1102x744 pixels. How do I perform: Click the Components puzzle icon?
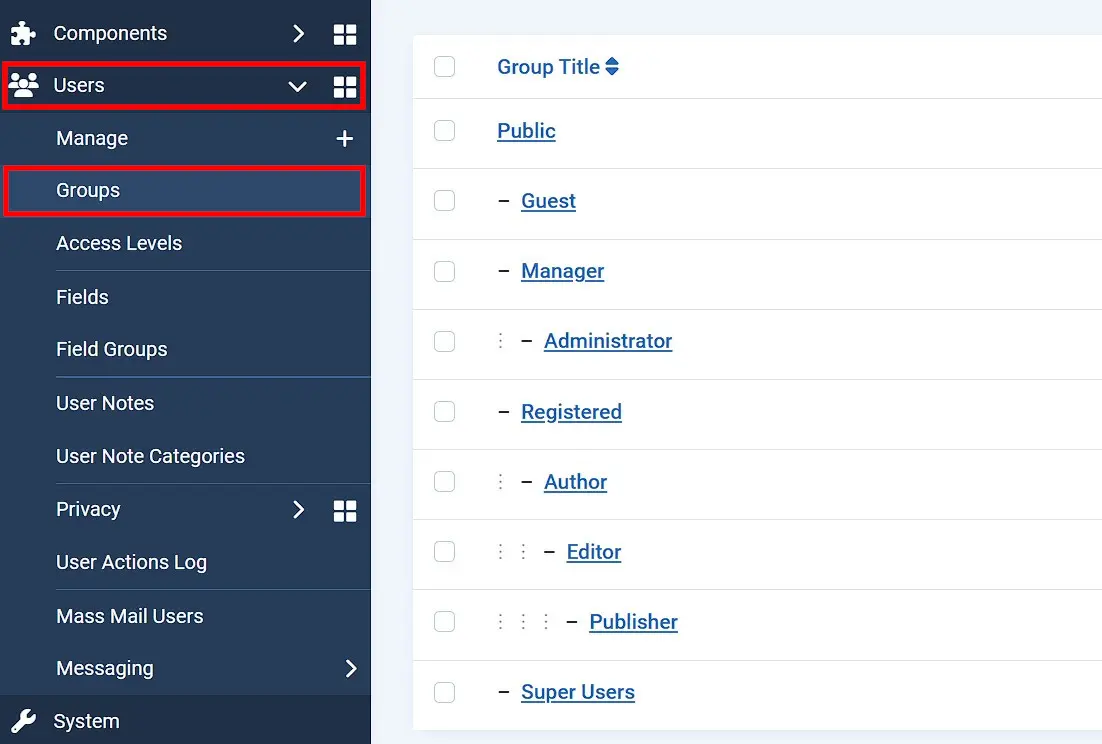[x=22, y=33]
